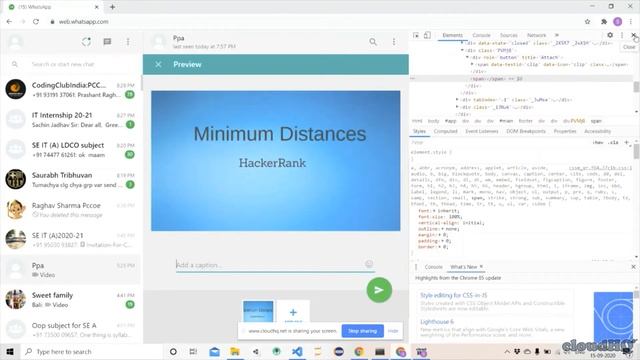Add new style rule plus icon
640x360 pixels.
(x=627, y=142)
